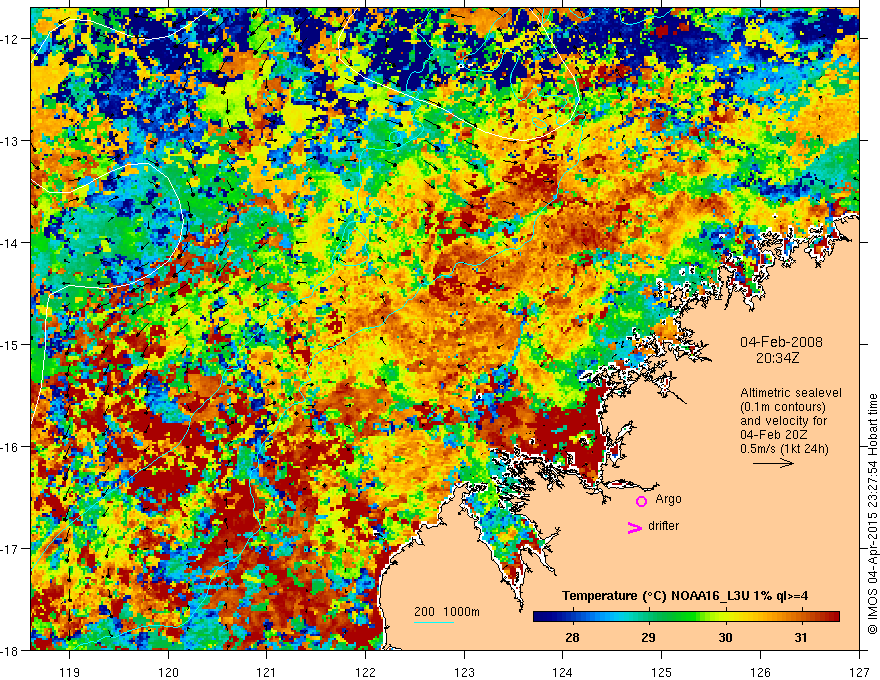Click the 'and velocity for' legend line
Screen dimensions: 880x680
point(783,421)
